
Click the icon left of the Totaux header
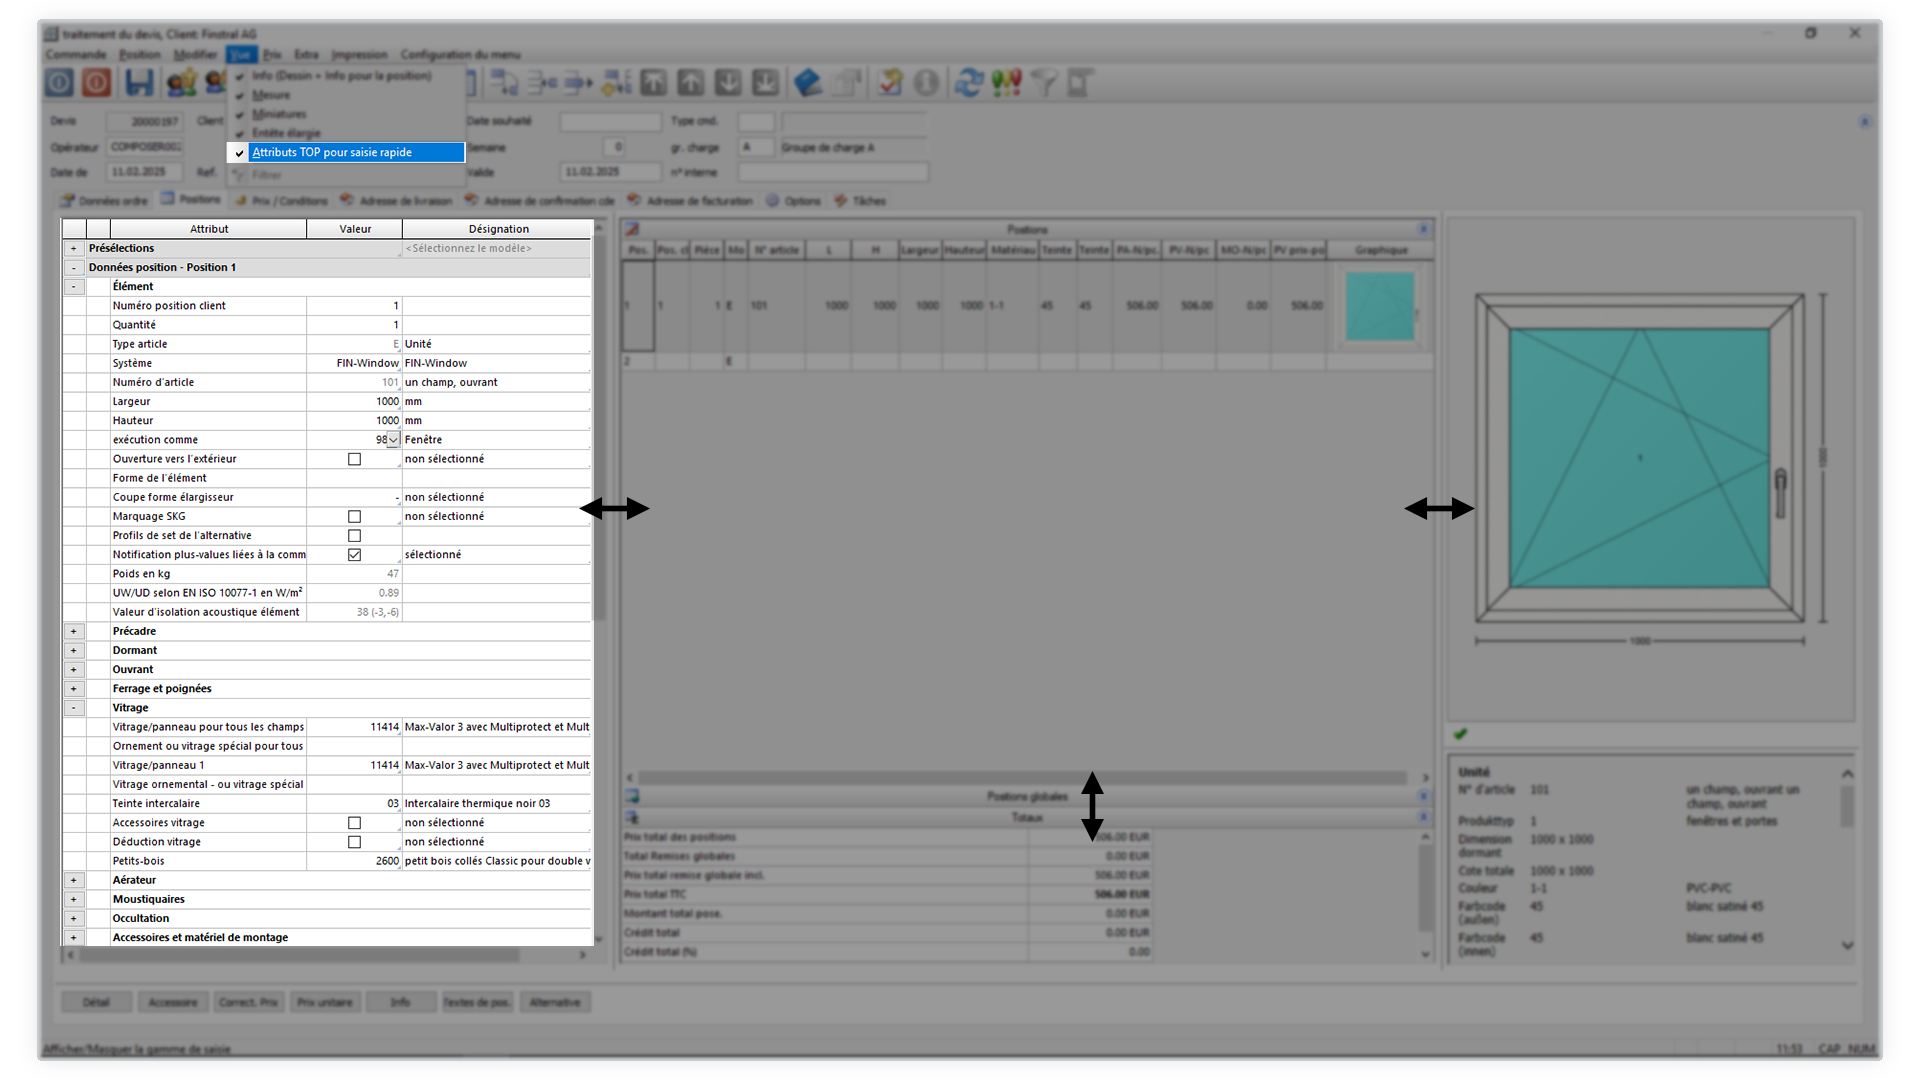point(632,817)
